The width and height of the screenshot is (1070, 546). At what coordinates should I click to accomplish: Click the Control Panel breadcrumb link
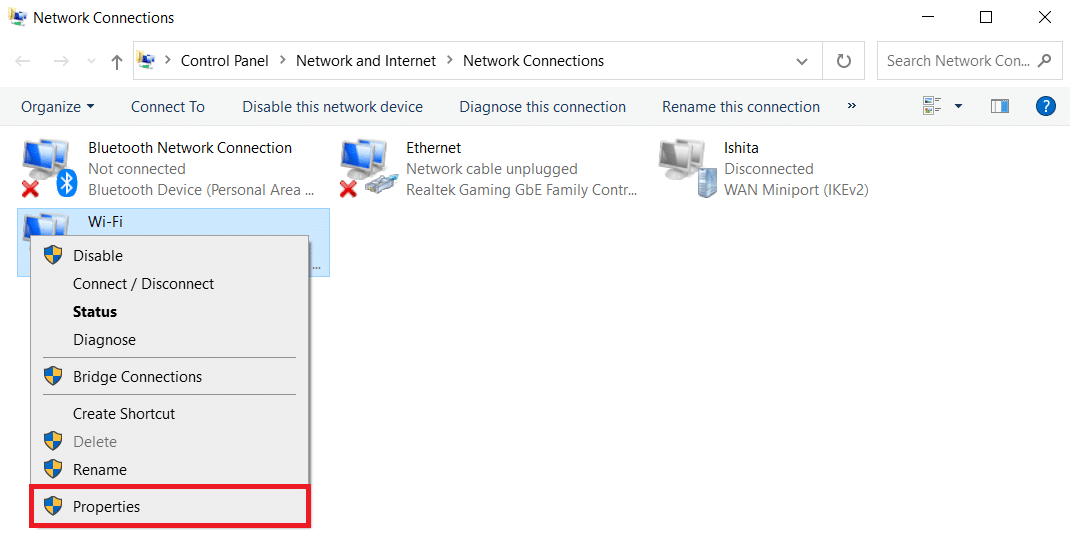(224, 61)
